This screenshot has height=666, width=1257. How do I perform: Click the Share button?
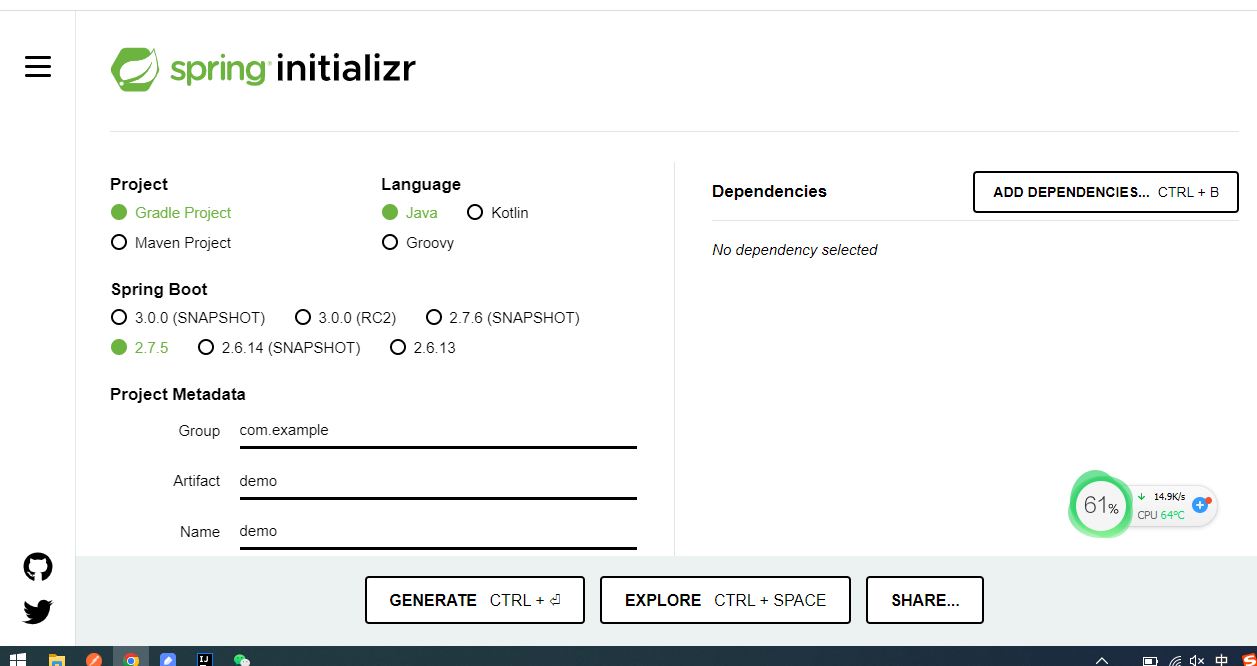925,600
